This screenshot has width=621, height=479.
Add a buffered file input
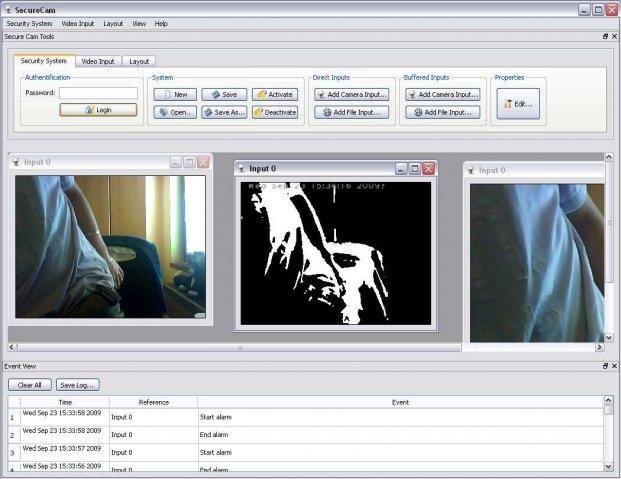coord(443,112)
